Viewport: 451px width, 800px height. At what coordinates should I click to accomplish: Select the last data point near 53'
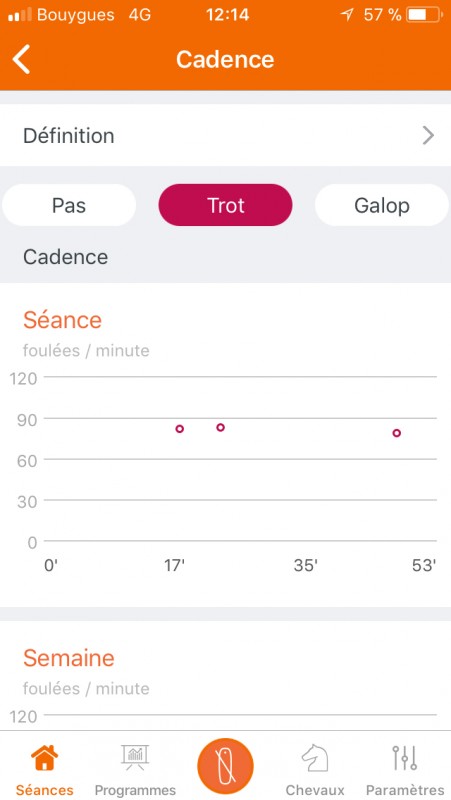(396, 433)
